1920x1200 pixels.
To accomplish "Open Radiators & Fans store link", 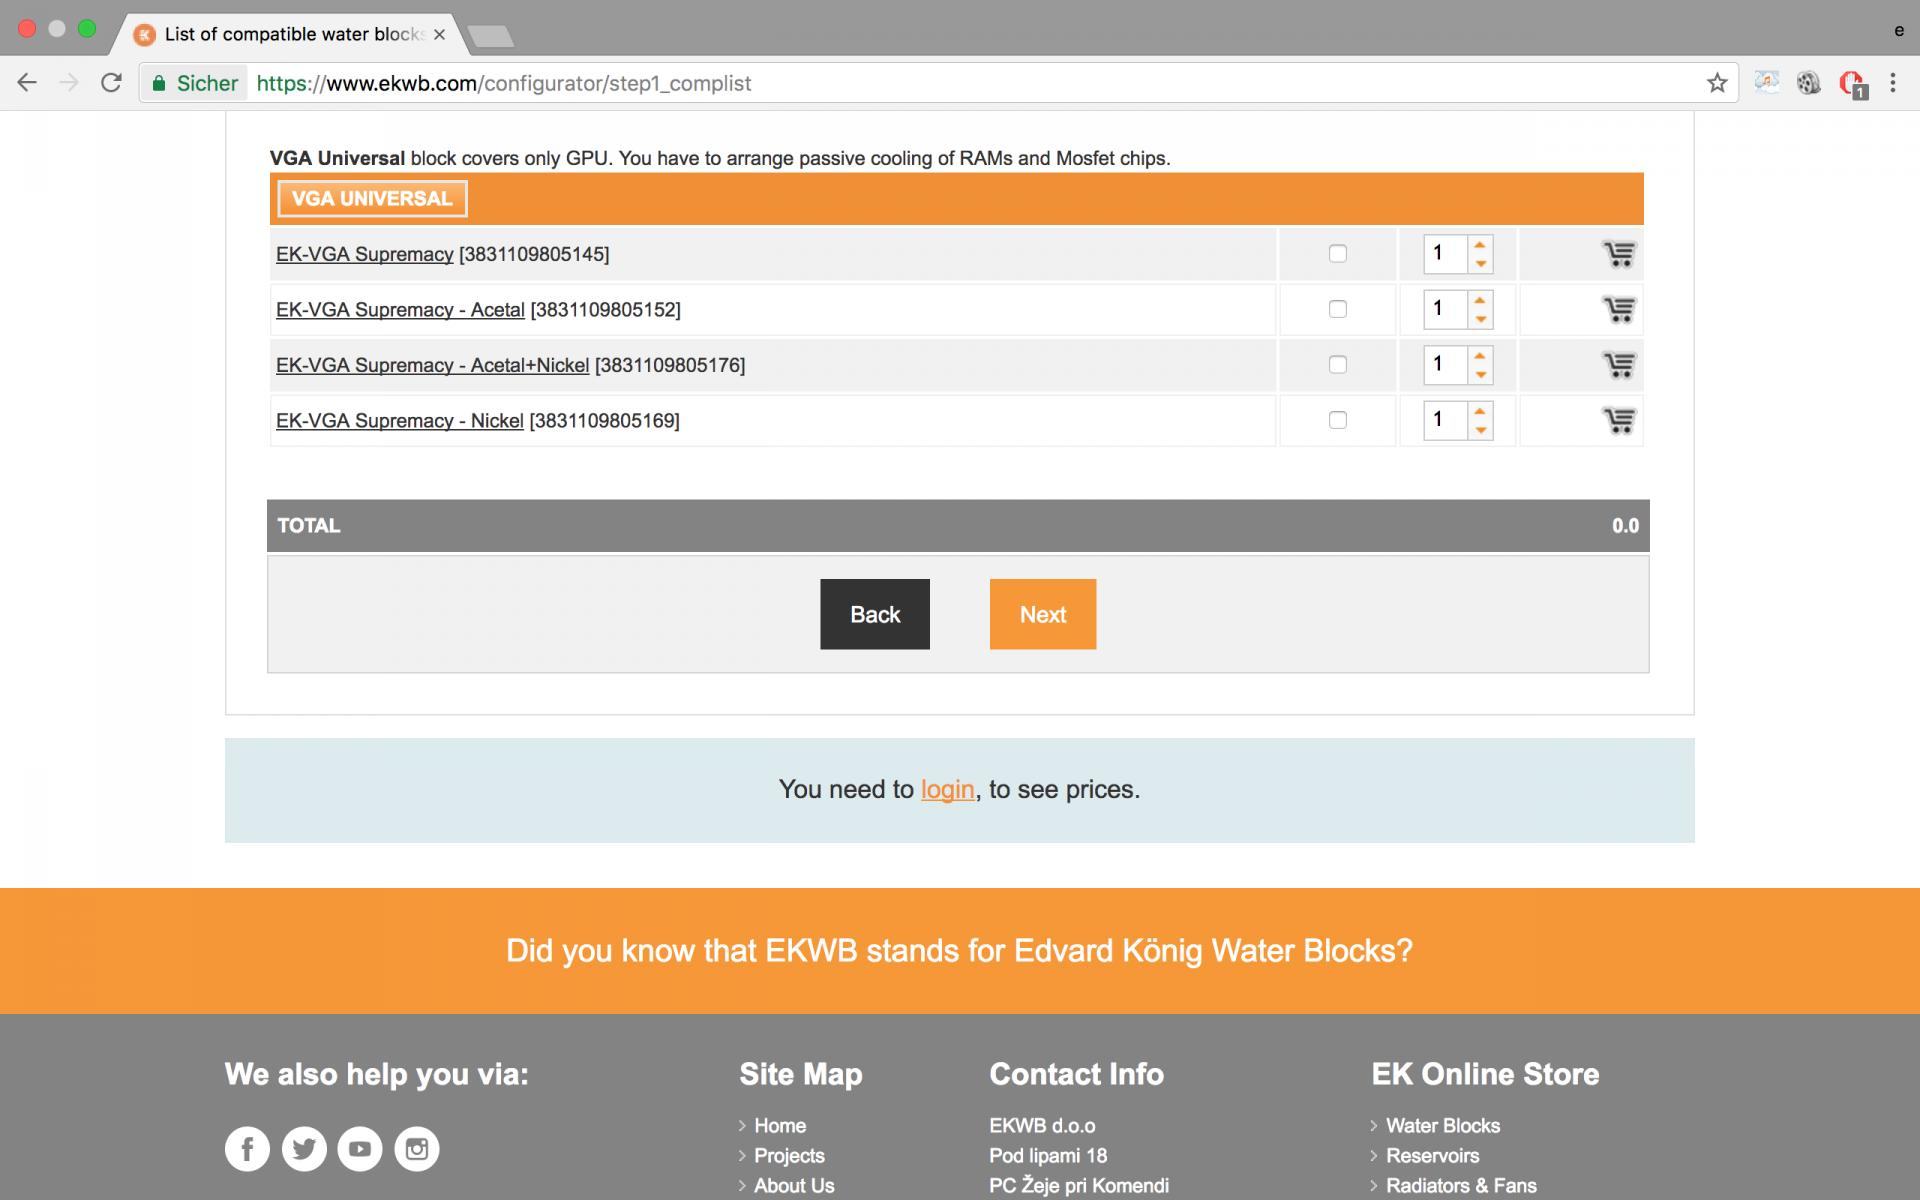I will point(1461,1186).
